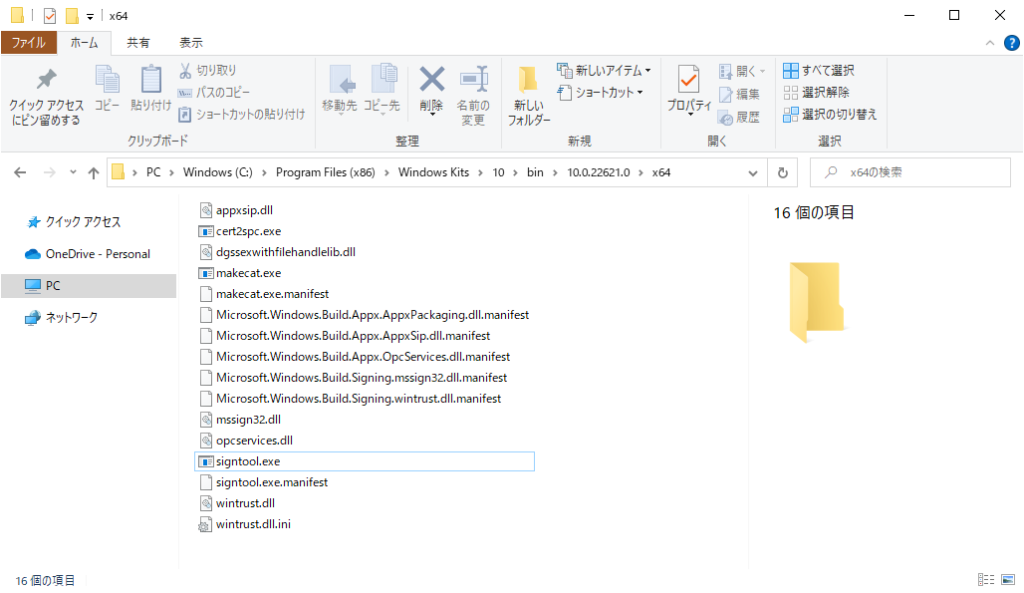The image size is (1024, 593).
Task: Select the makecat.exe.manifest file
Action: pos(264,294)
